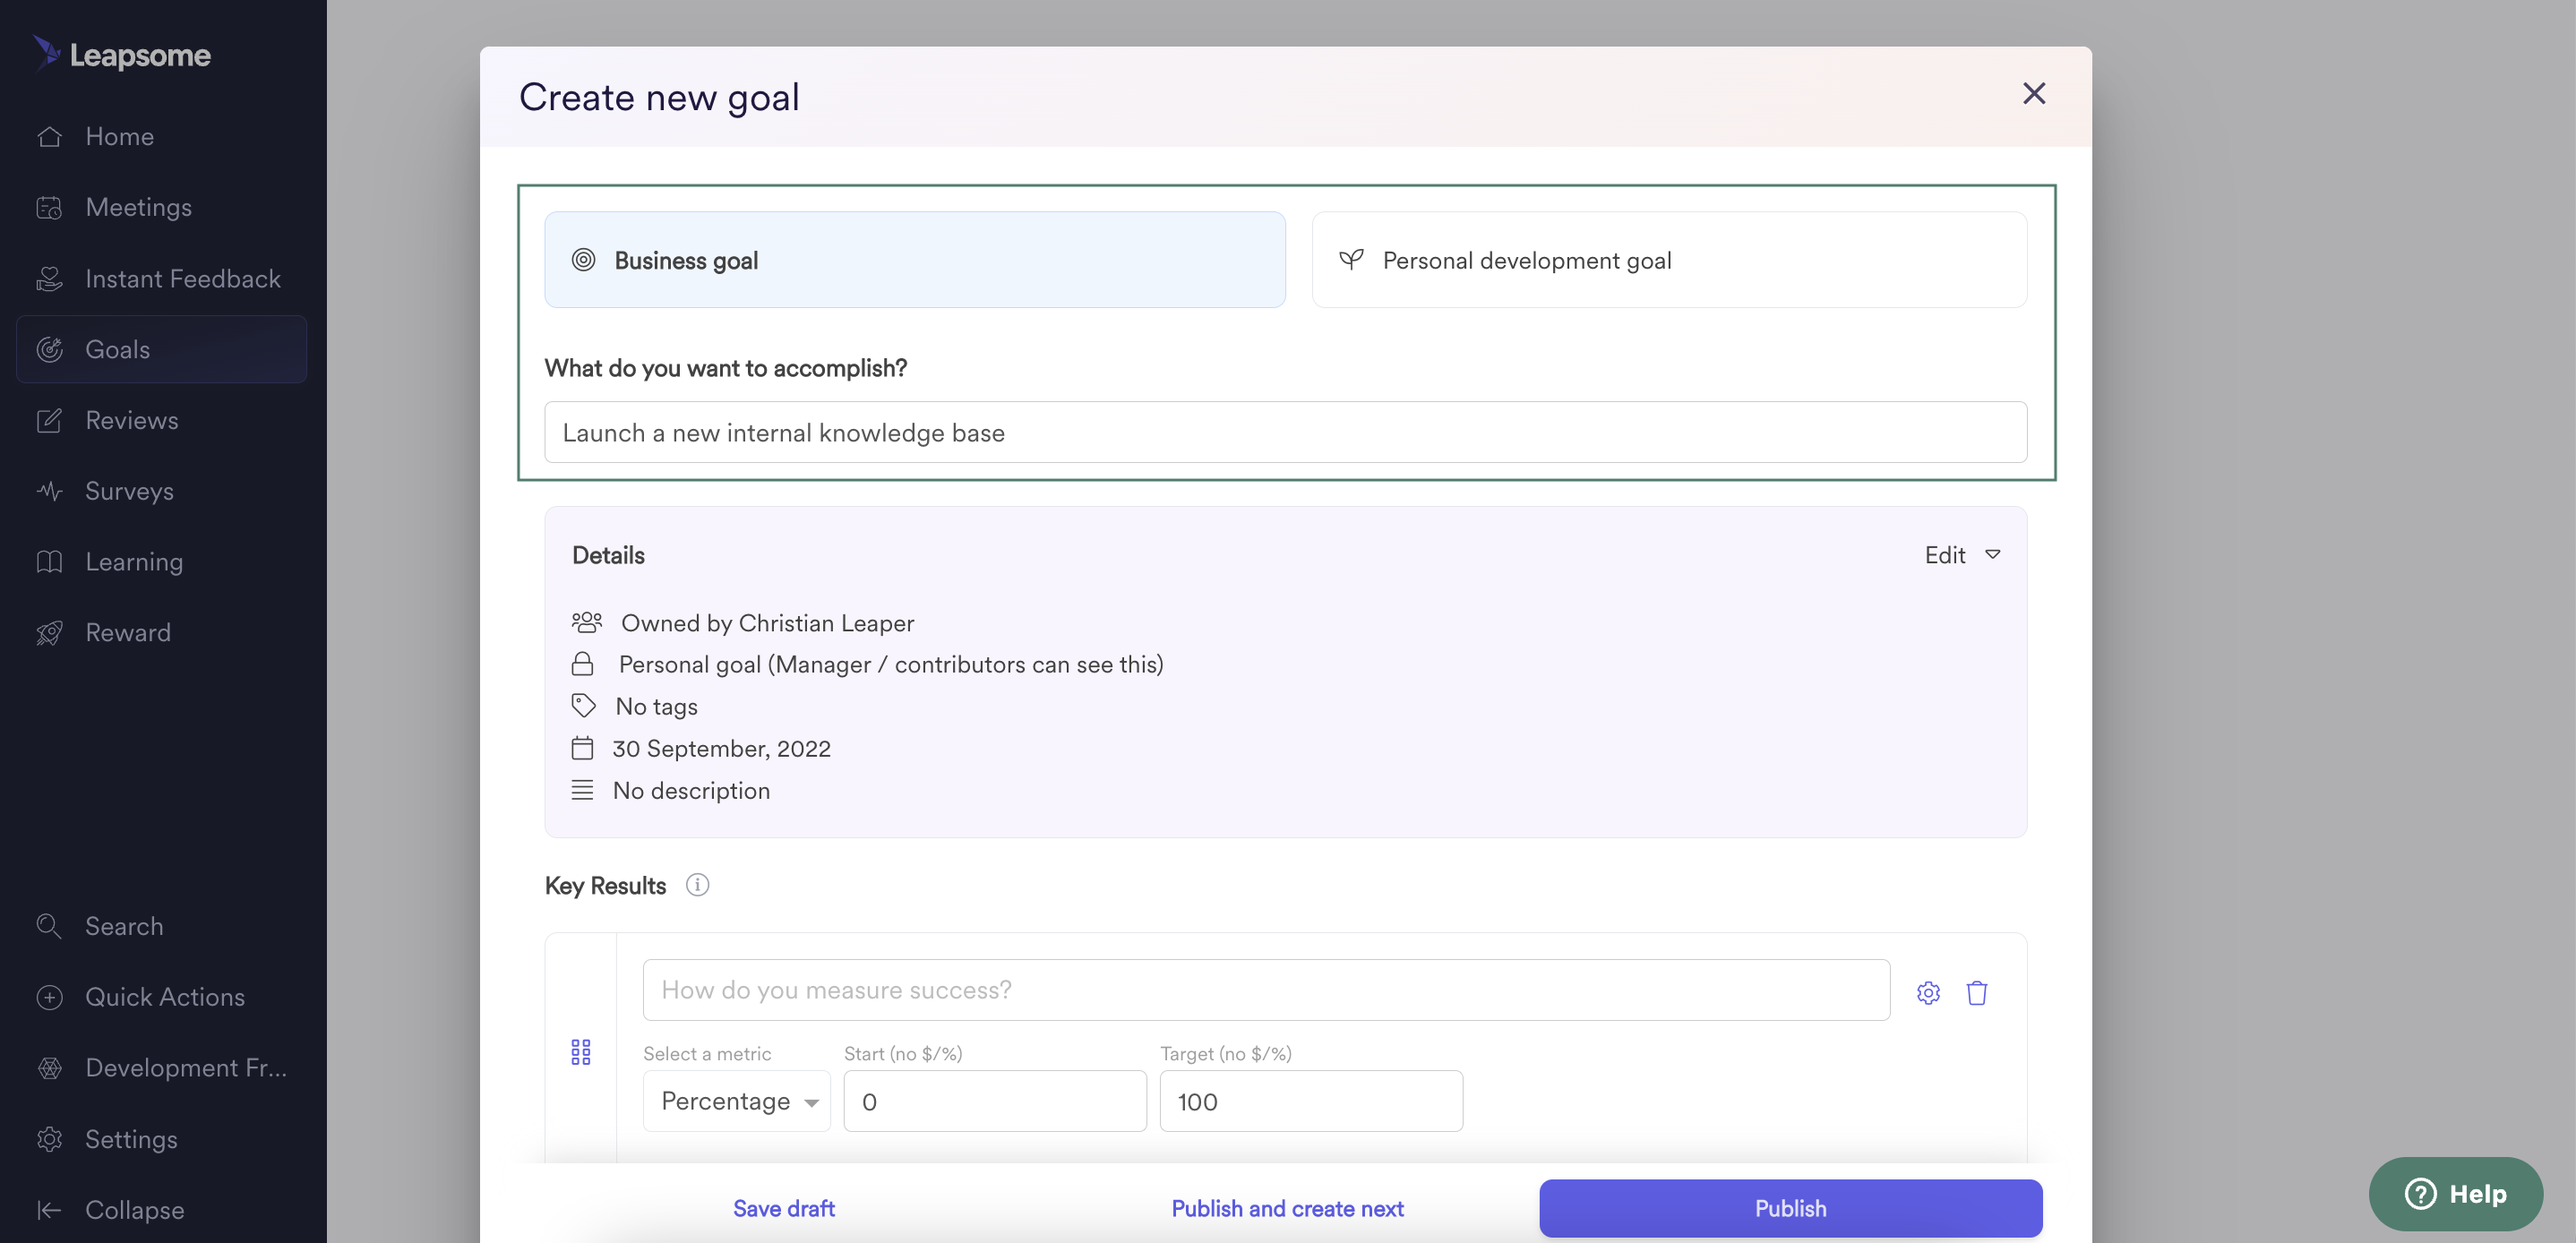Viewport: 2576px width, 1243px height.
Task: Click the key result drag handle grid icon
Action: 581,1052
